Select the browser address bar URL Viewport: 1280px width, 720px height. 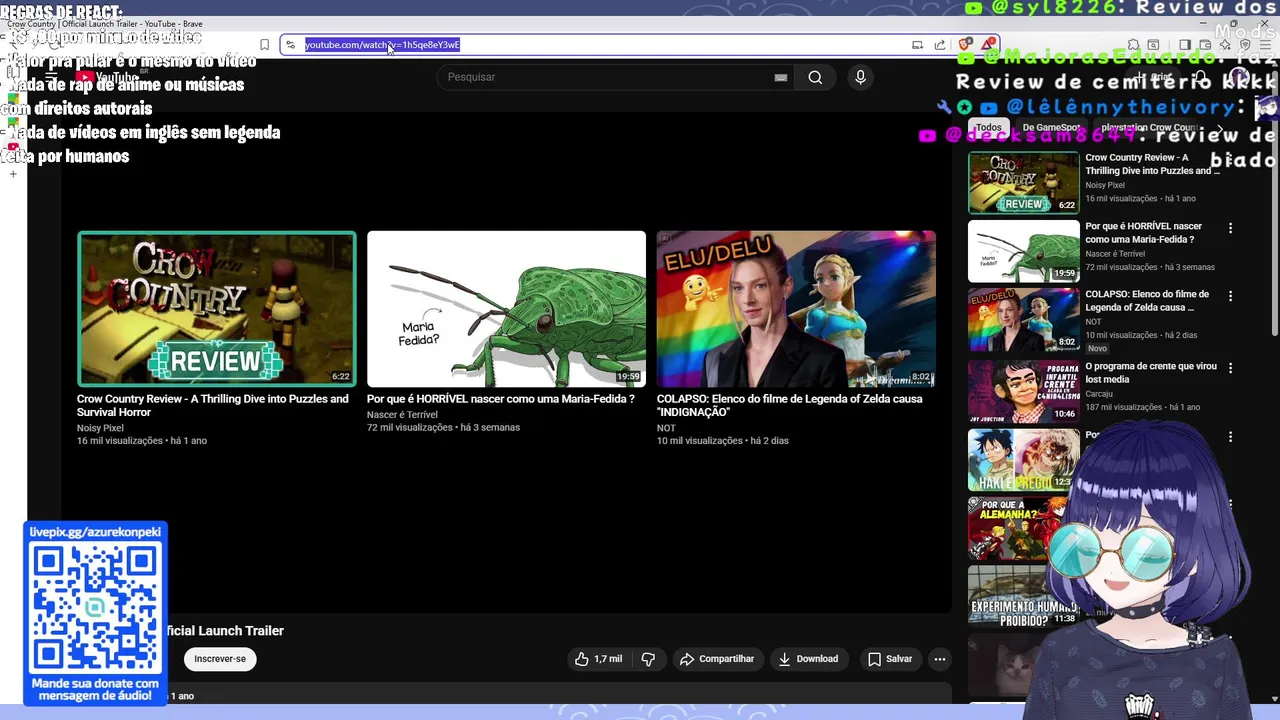(x=382, y=44)
